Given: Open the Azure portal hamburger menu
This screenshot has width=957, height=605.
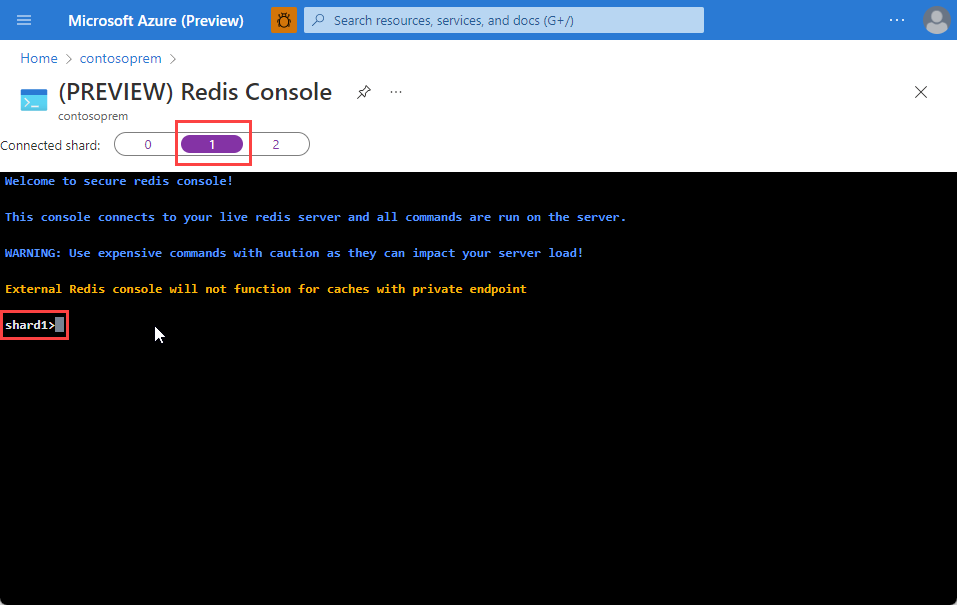Looking at the screenshot, I should (23, 20).
